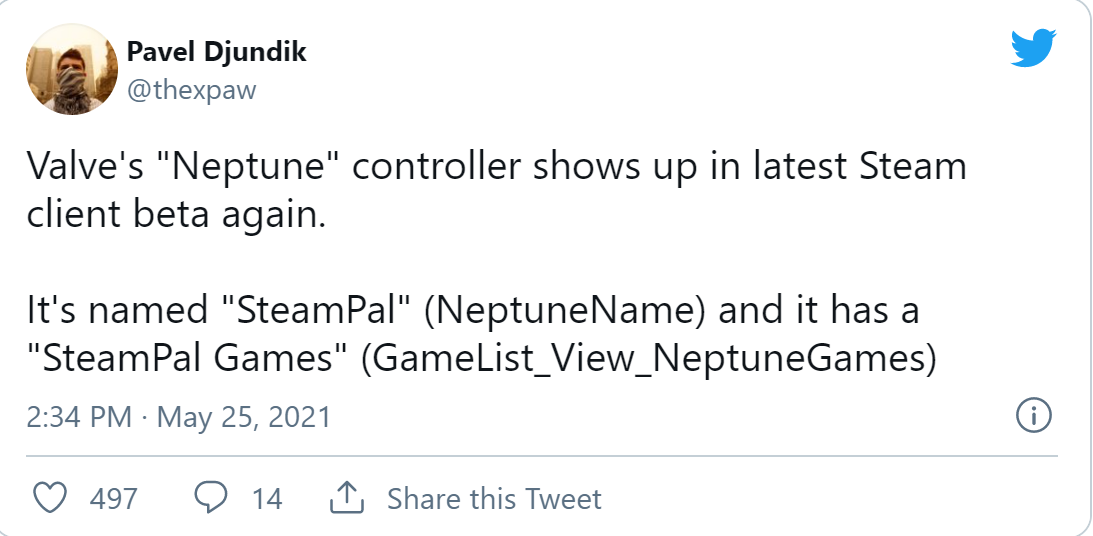The width and height of the screenshot is (1093, 536).
Task: Click the text GameList_View_NeptuneGames
Action: coord(649,360)
